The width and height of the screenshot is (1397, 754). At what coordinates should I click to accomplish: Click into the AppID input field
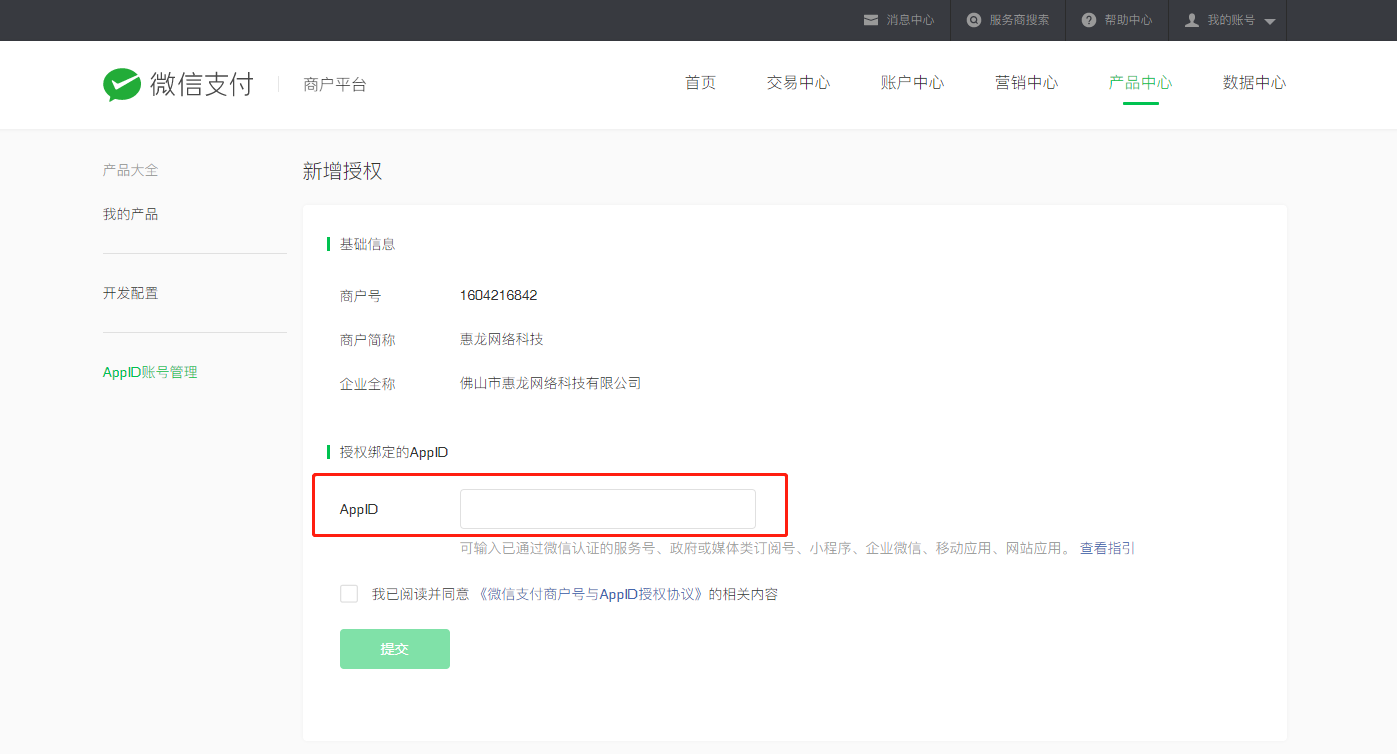point(607,509)
